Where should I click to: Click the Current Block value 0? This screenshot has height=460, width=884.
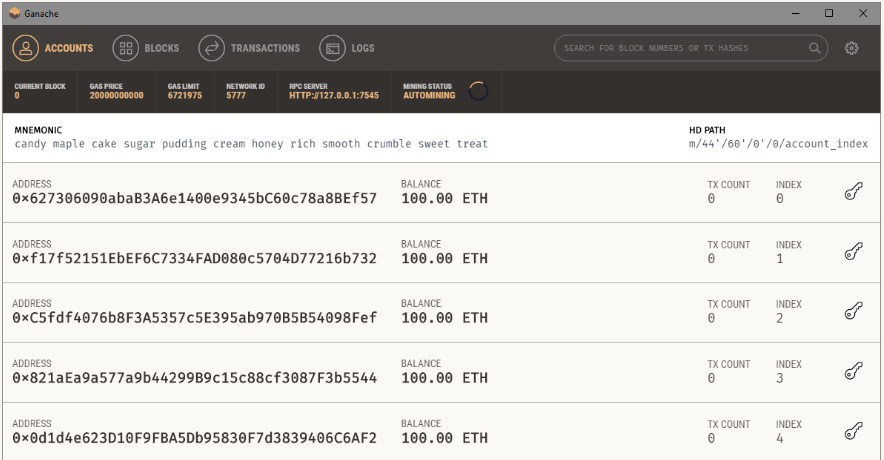coord(17,95)
